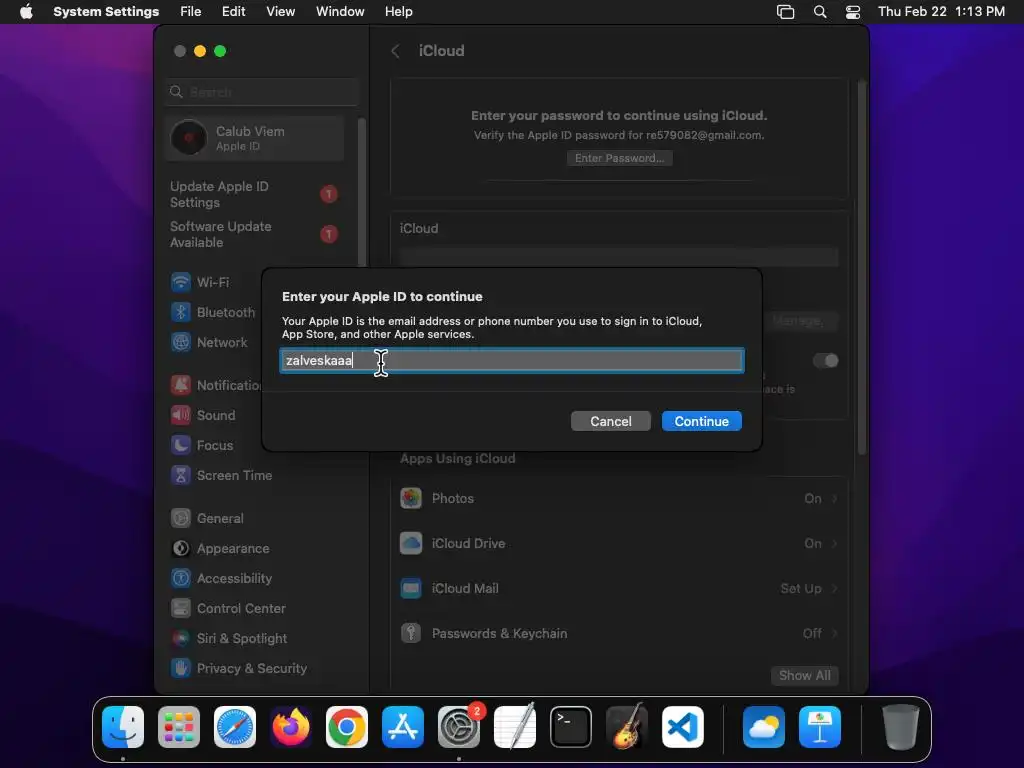1024x768 pixels.
Task: Expand the Passwords & Keychain row chevron
Action: click(835, 633)
